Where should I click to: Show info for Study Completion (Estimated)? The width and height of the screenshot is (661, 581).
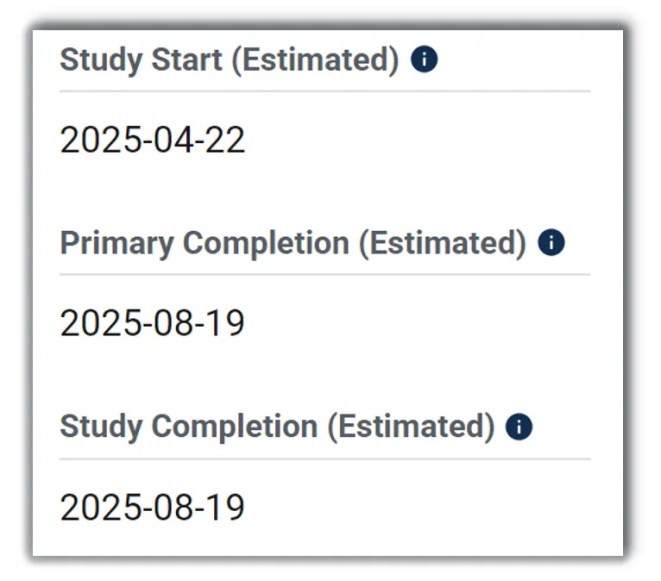coord(519,427)
